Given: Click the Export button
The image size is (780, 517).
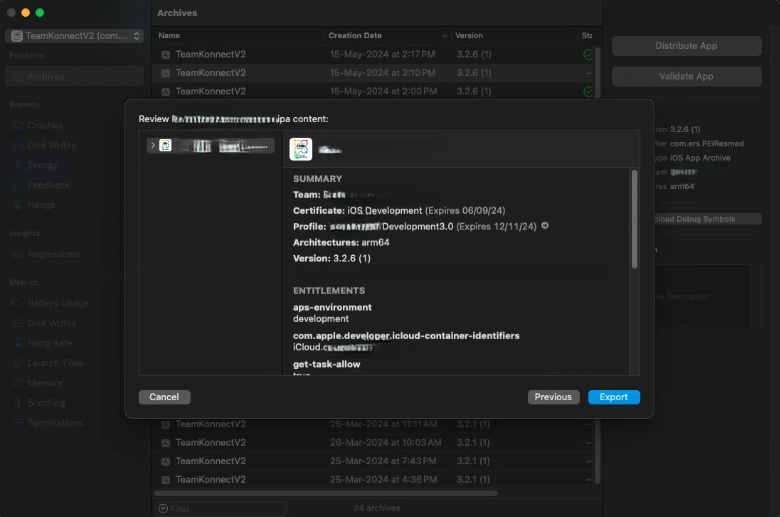Looking at the screenshot, I should (x=613, y=397).
